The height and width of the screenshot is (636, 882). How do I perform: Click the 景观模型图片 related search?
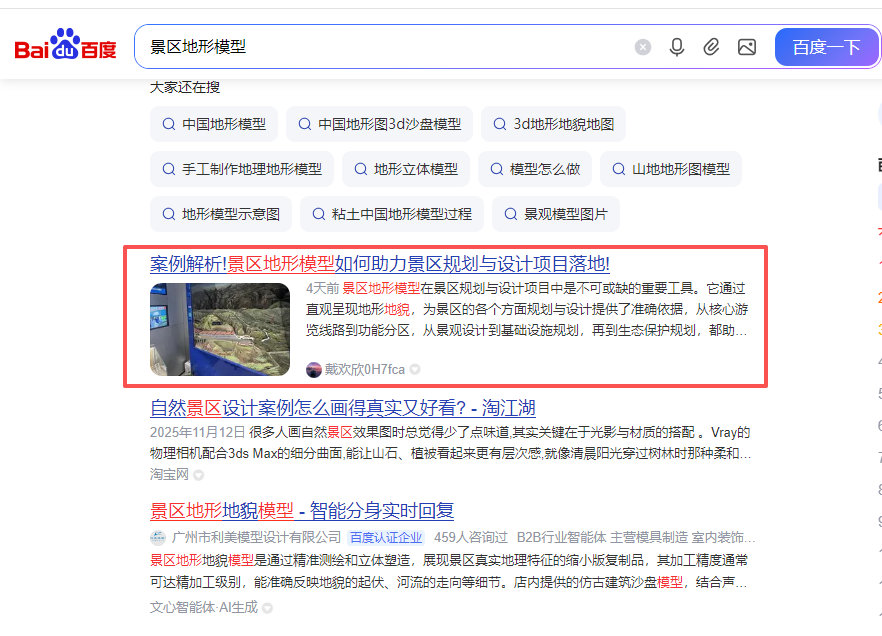(555, 214)
